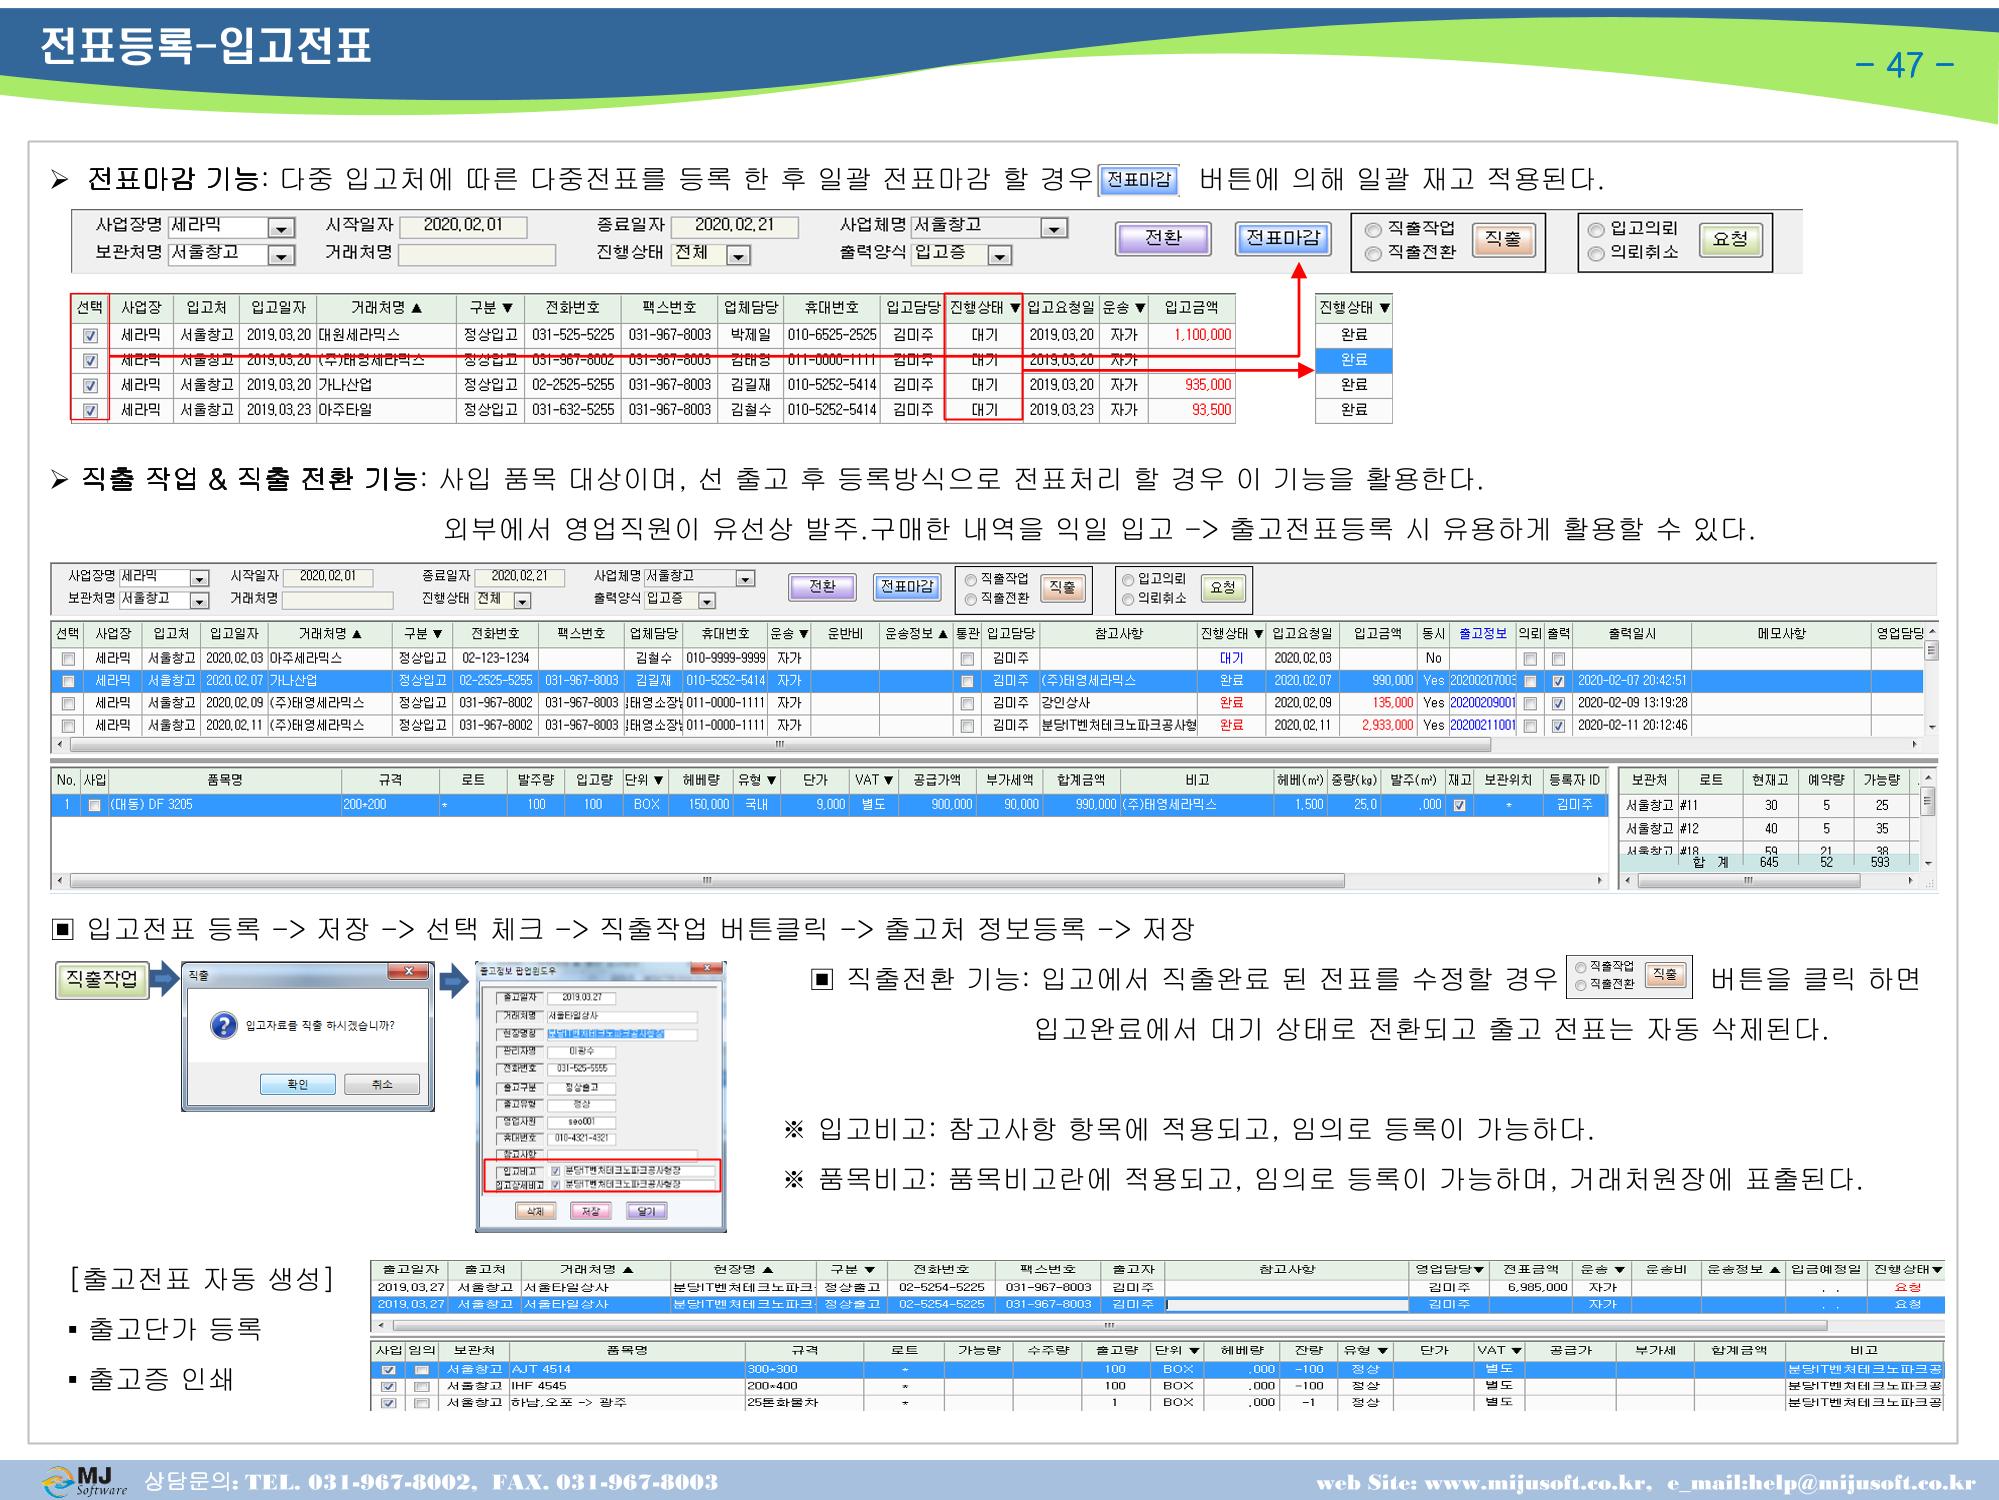Select 입고의뢰 radio in second smaller toolbar

tap(1129, 580)
